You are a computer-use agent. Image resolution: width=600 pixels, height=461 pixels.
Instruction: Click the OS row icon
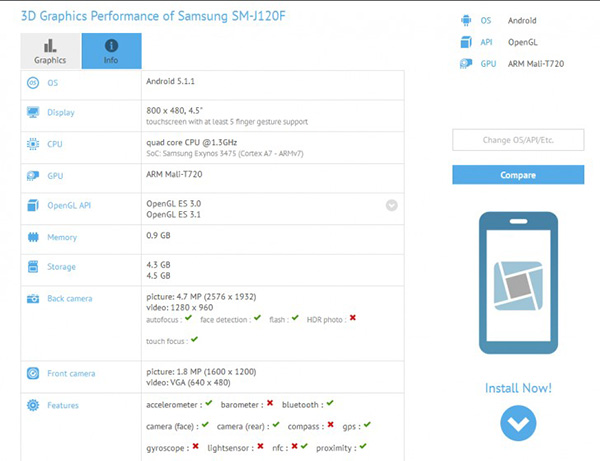33,83
